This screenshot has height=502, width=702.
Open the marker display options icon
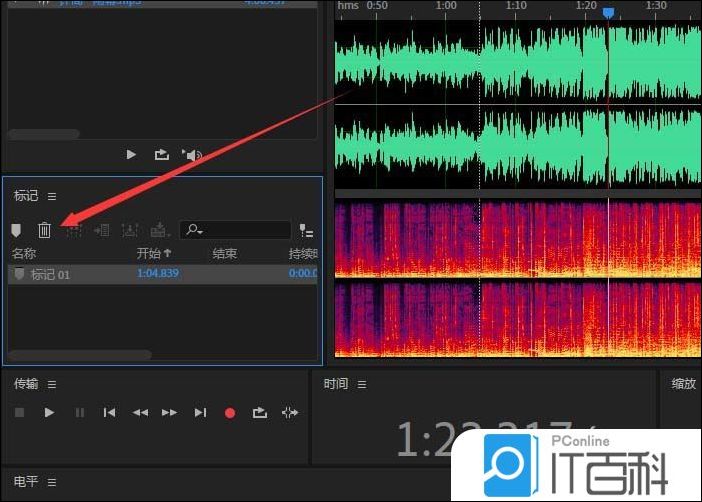(x=306, y=231)
